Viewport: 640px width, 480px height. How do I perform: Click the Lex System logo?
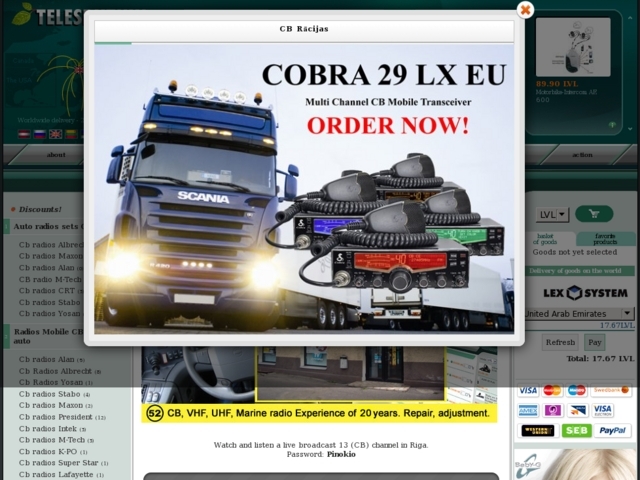click(583, 293)
